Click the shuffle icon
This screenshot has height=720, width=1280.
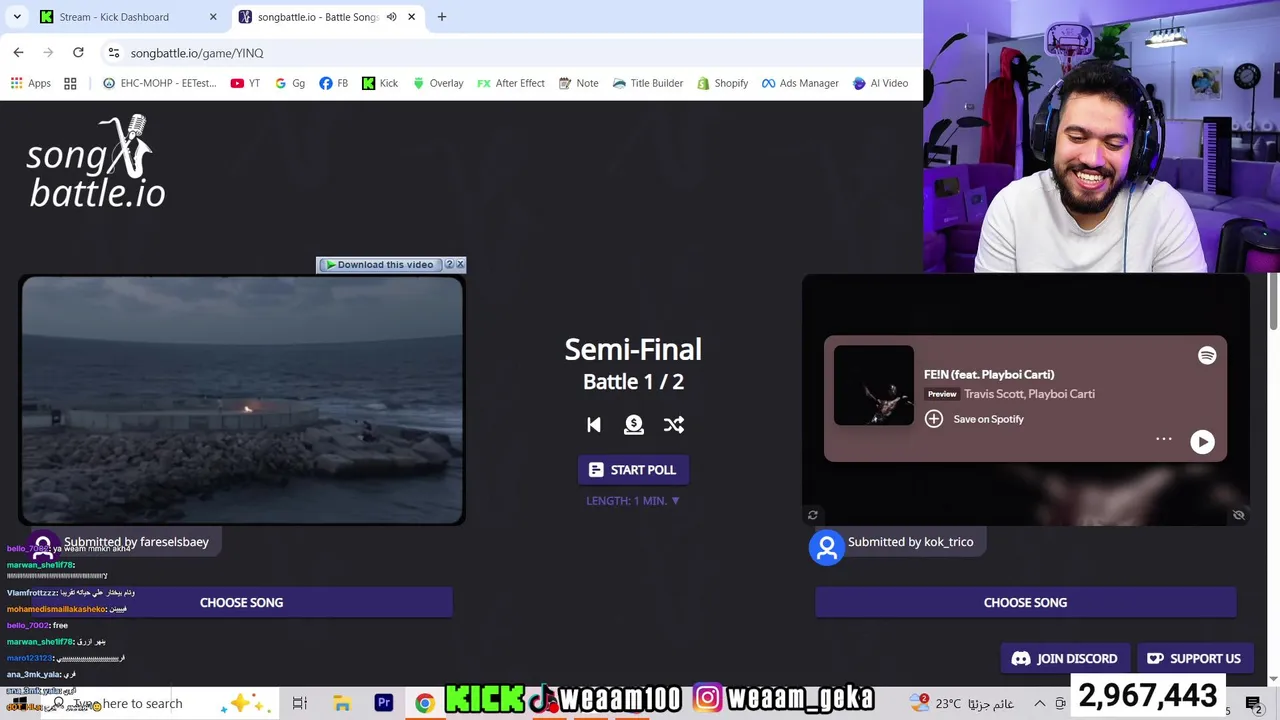click(674, 425)
